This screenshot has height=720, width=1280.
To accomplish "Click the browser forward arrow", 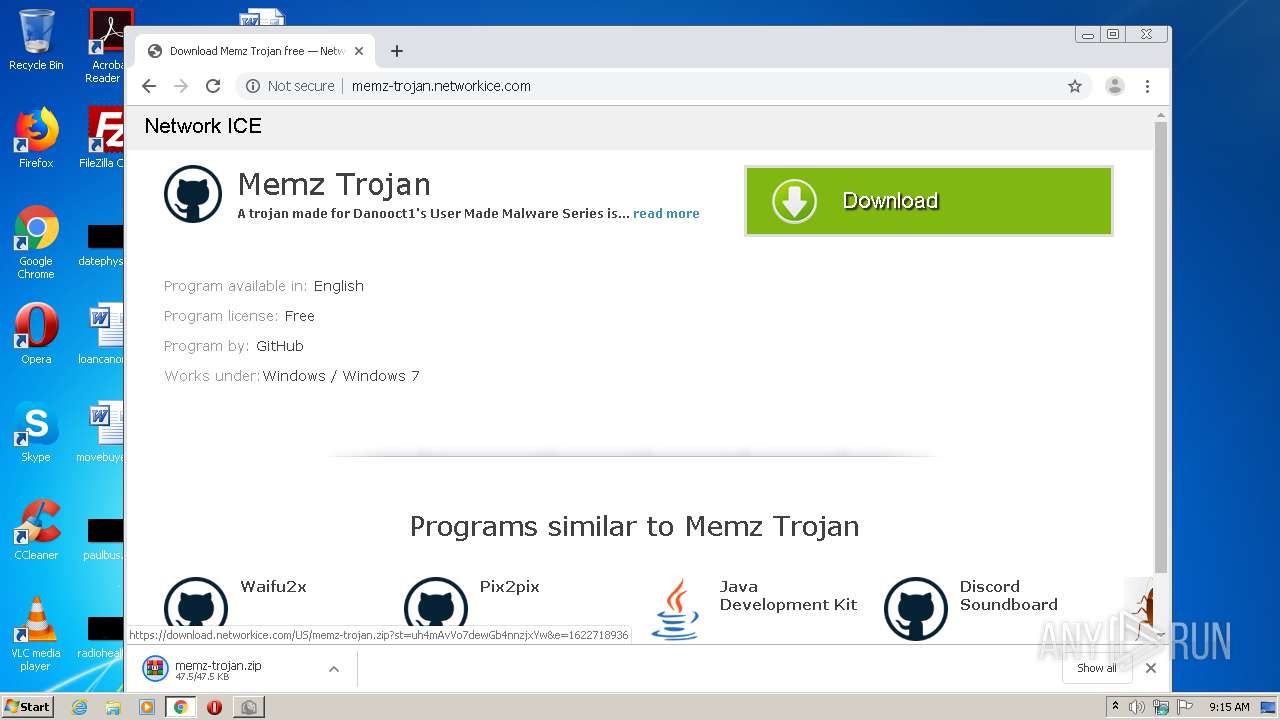I will 181,86.
